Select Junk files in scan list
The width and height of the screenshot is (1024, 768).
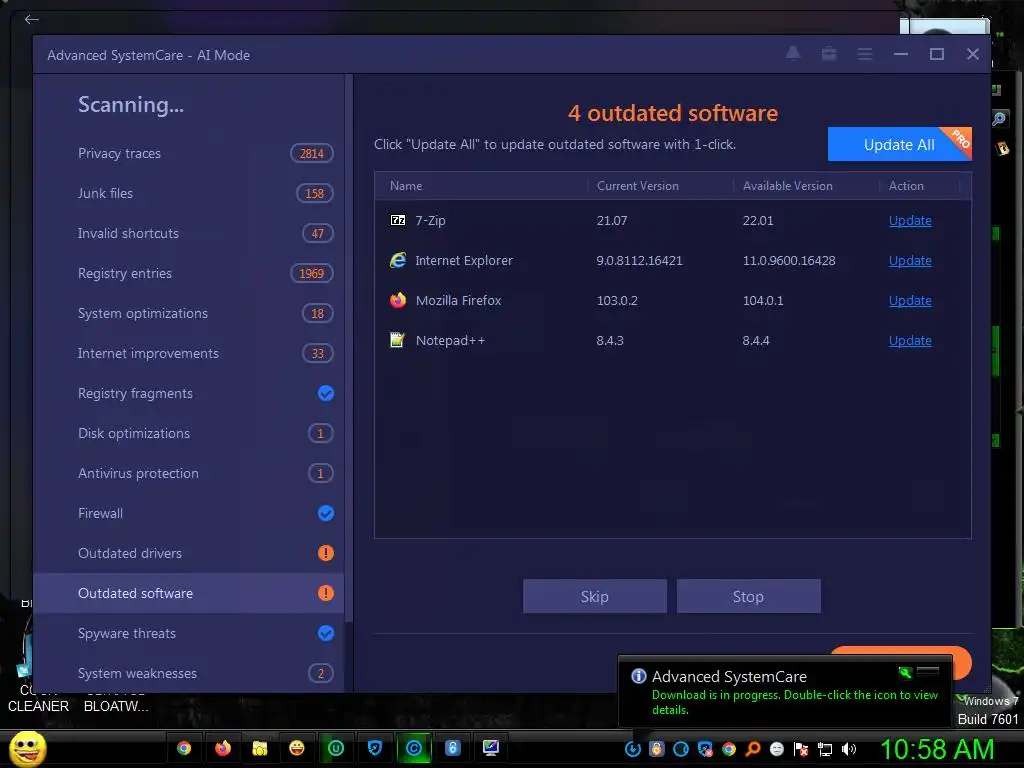tap(188, 193)
